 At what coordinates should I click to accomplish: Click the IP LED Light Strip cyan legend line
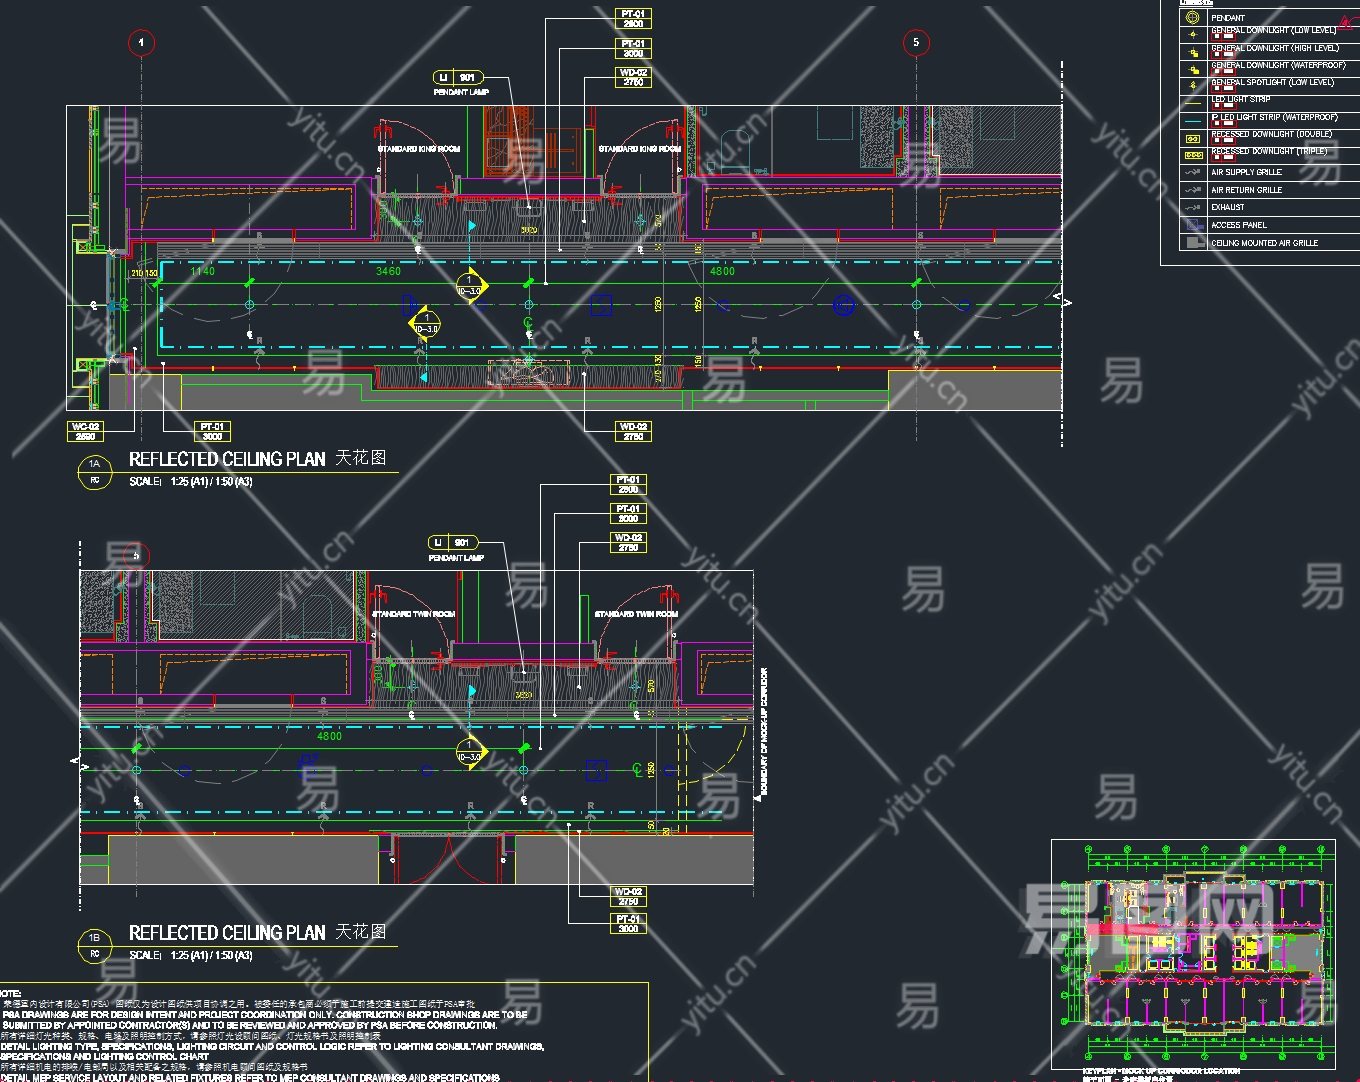[1192, 120]
